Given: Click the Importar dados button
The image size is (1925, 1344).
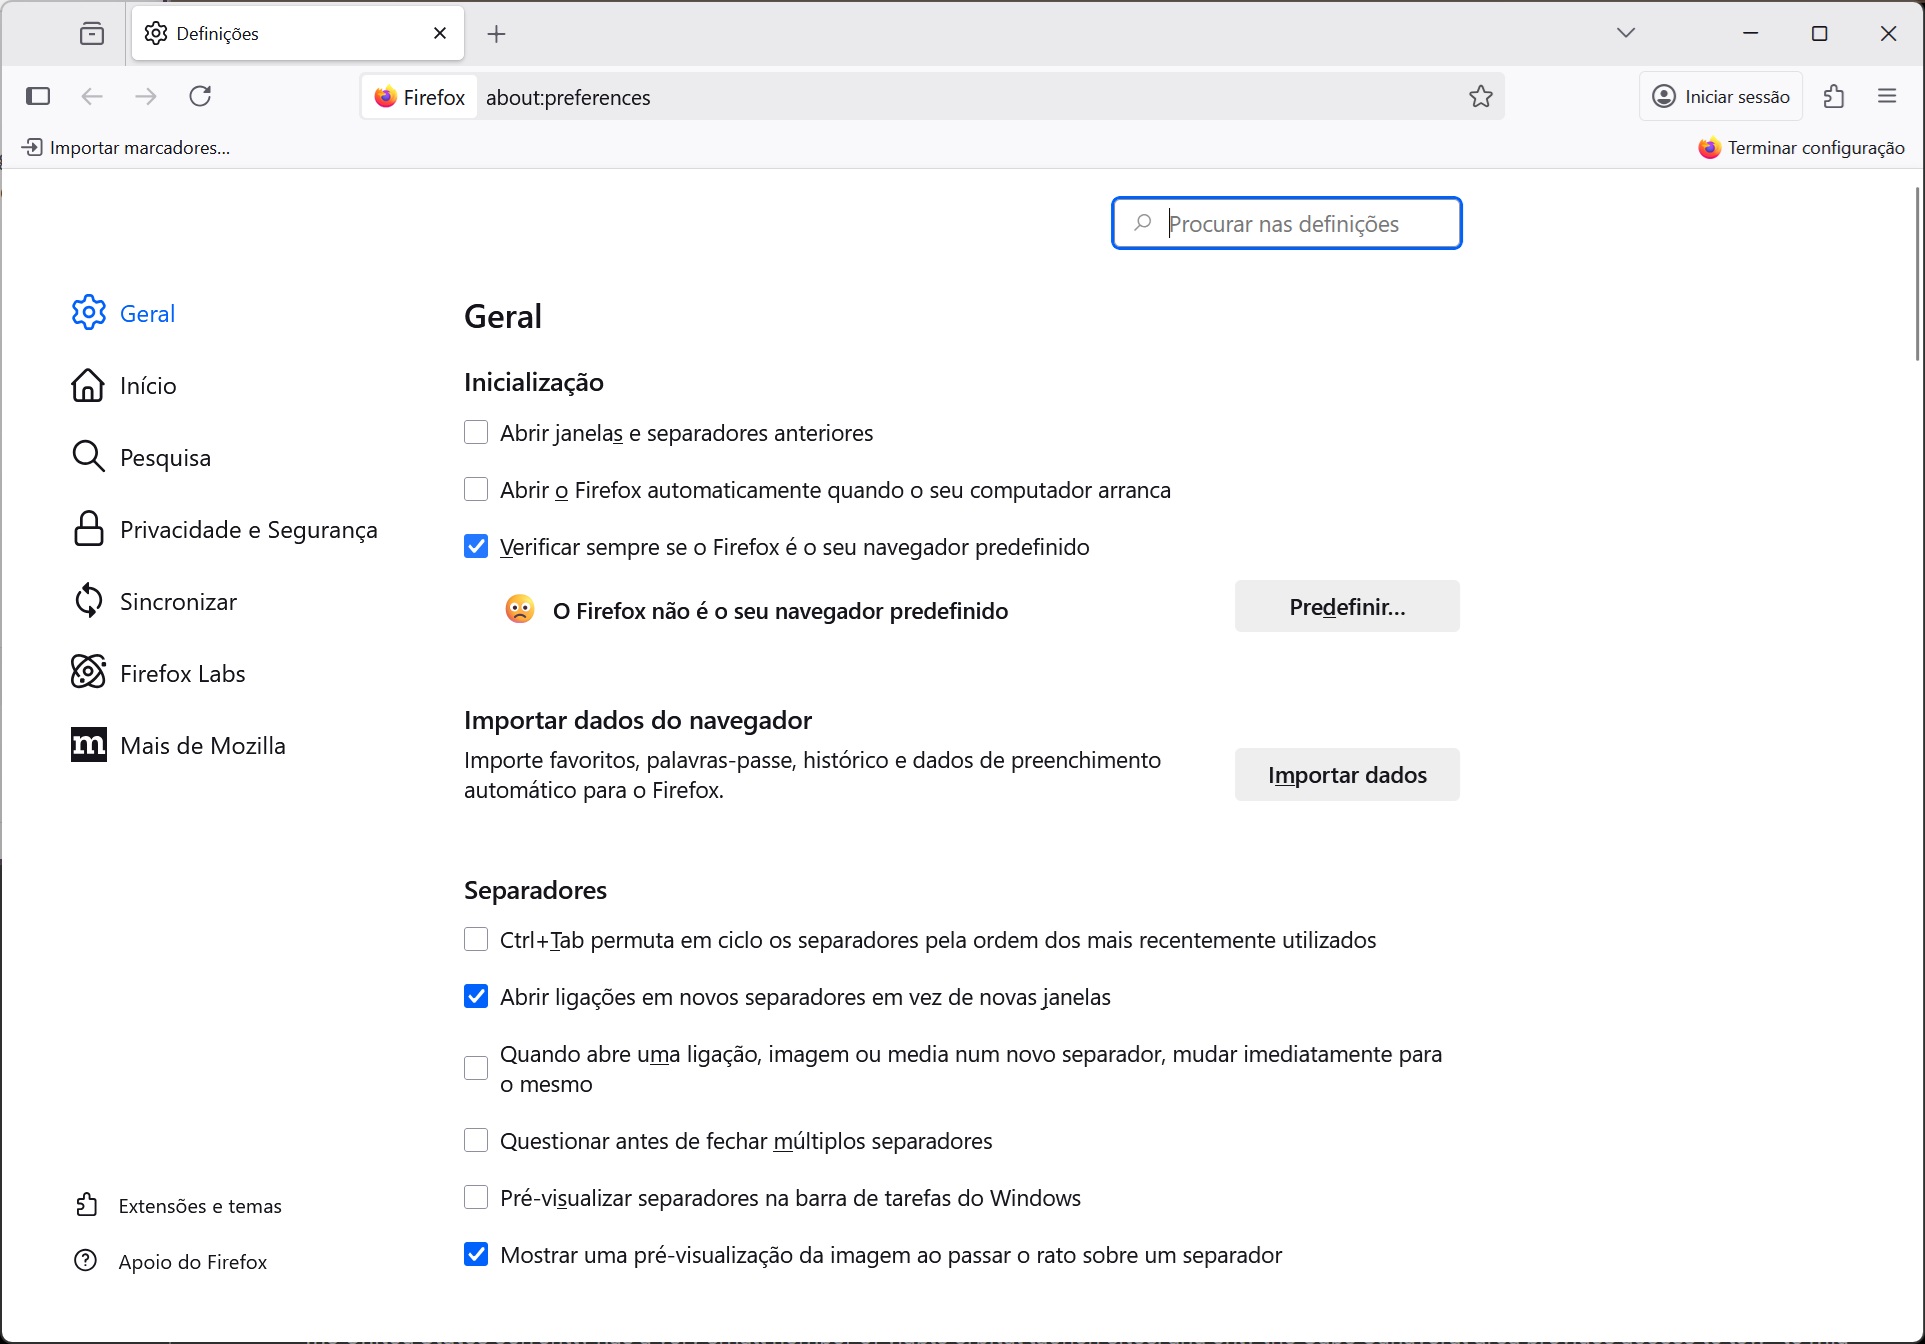Looking at the screenshot, I should tap(1346, 774).
